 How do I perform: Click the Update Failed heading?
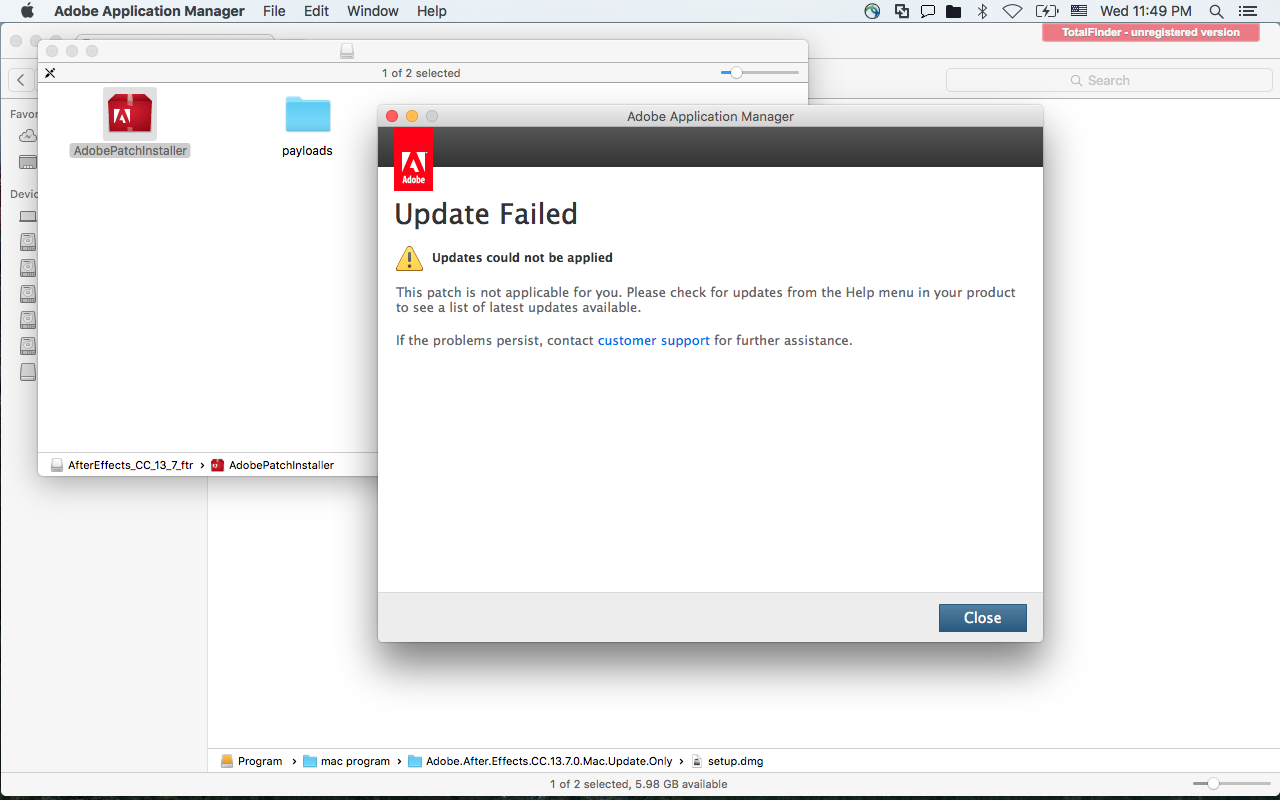(x=486, y=214)
